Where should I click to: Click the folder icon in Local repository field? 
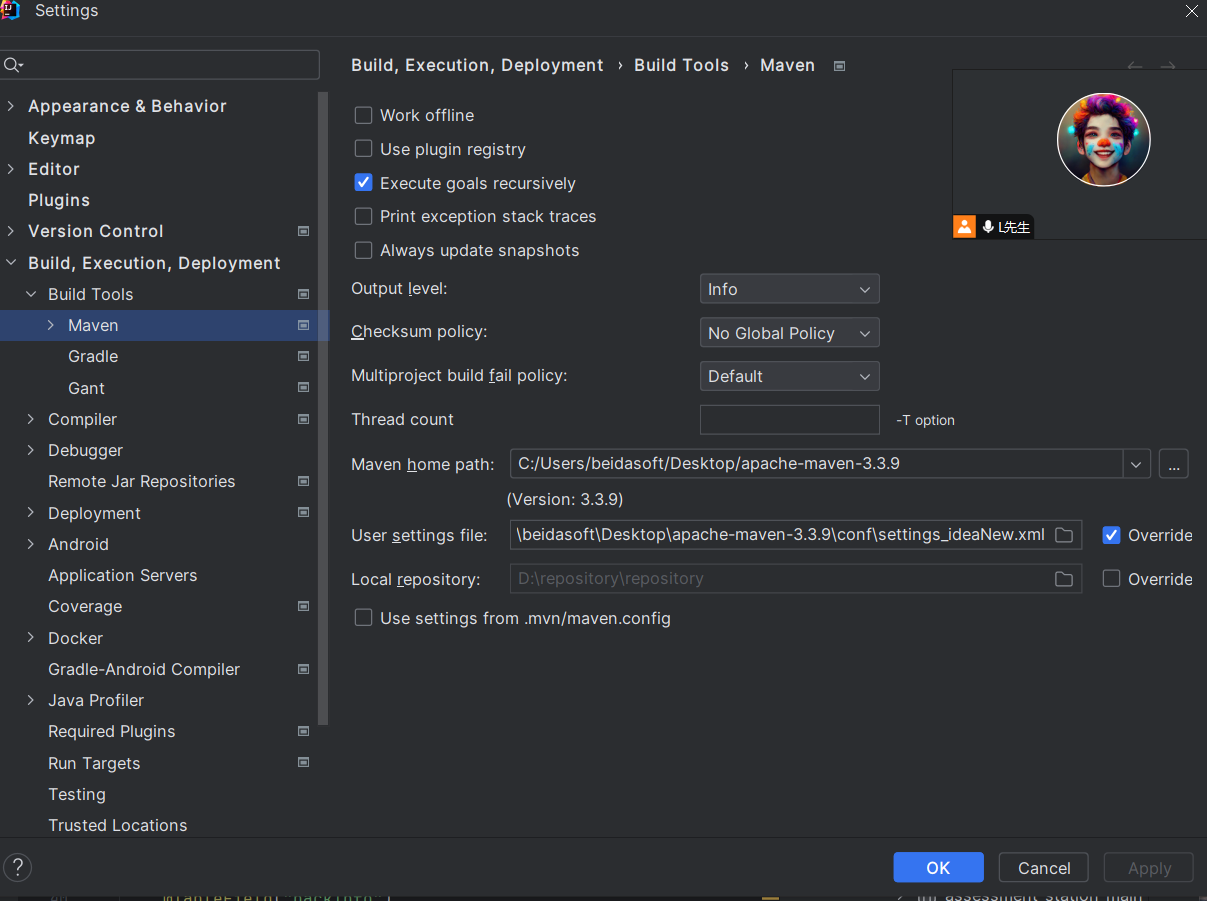point(1064,579)
